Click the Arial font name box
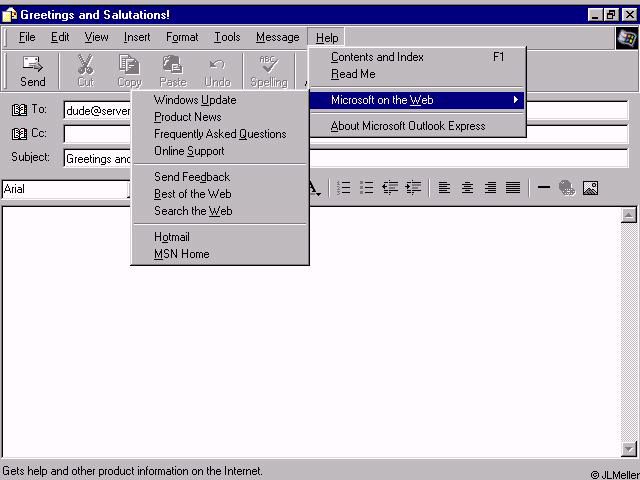This screenshot has height=480, width=640. pos(65,189)
